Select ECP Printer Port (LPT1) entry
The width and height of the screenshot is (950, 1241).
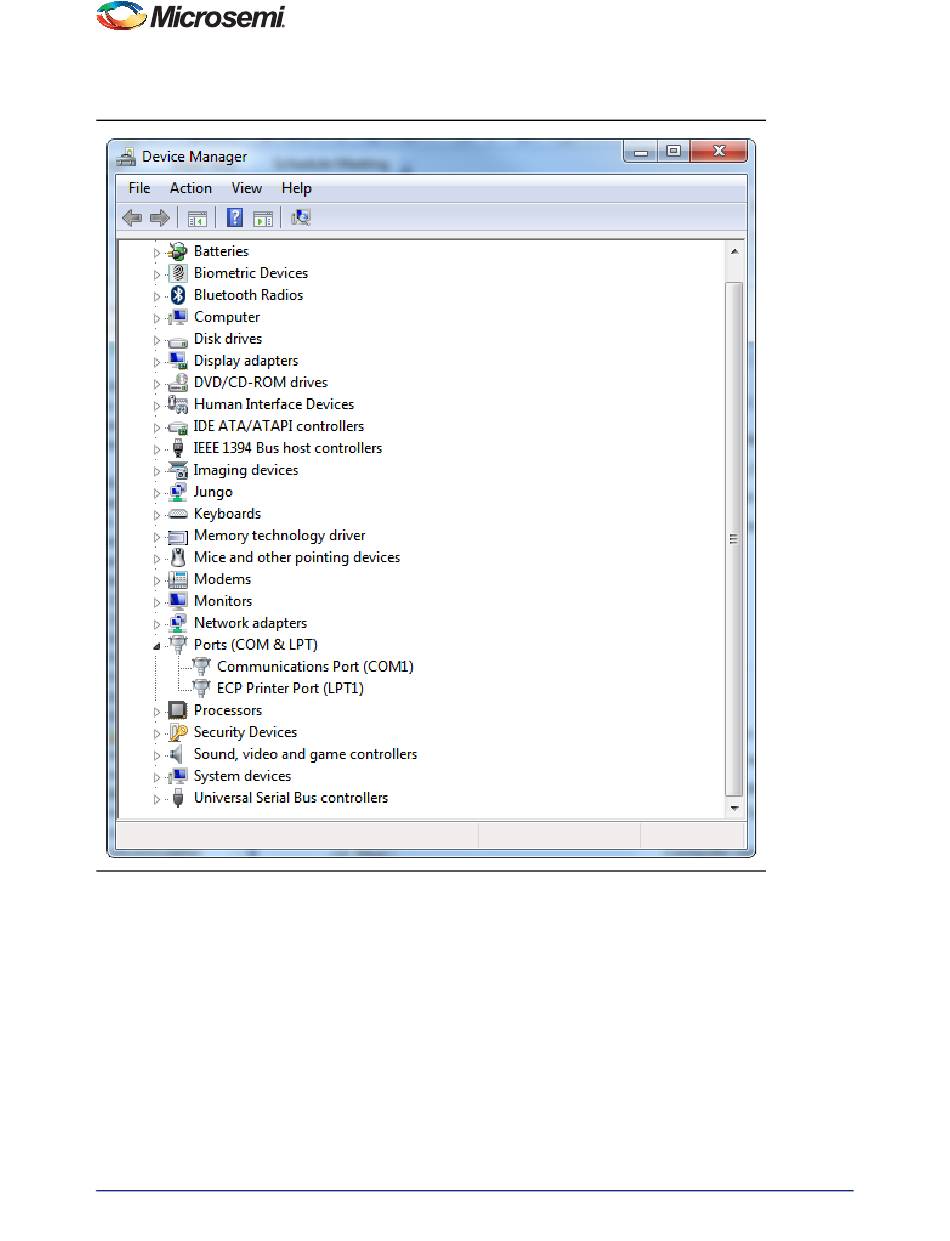pyautogui.click(x=290, y=688)
